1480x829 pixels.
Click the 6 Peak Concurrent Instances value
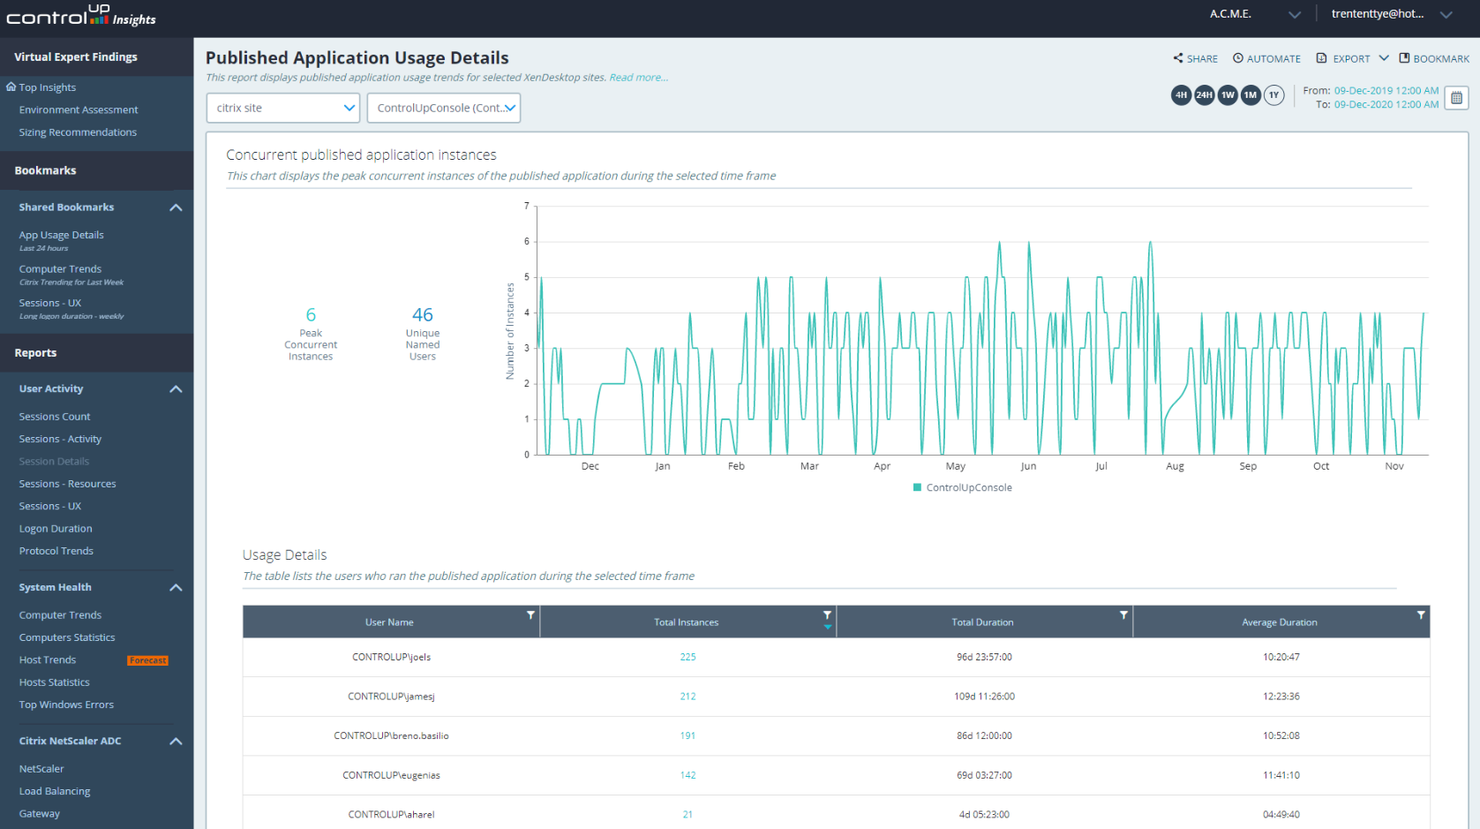311,315
